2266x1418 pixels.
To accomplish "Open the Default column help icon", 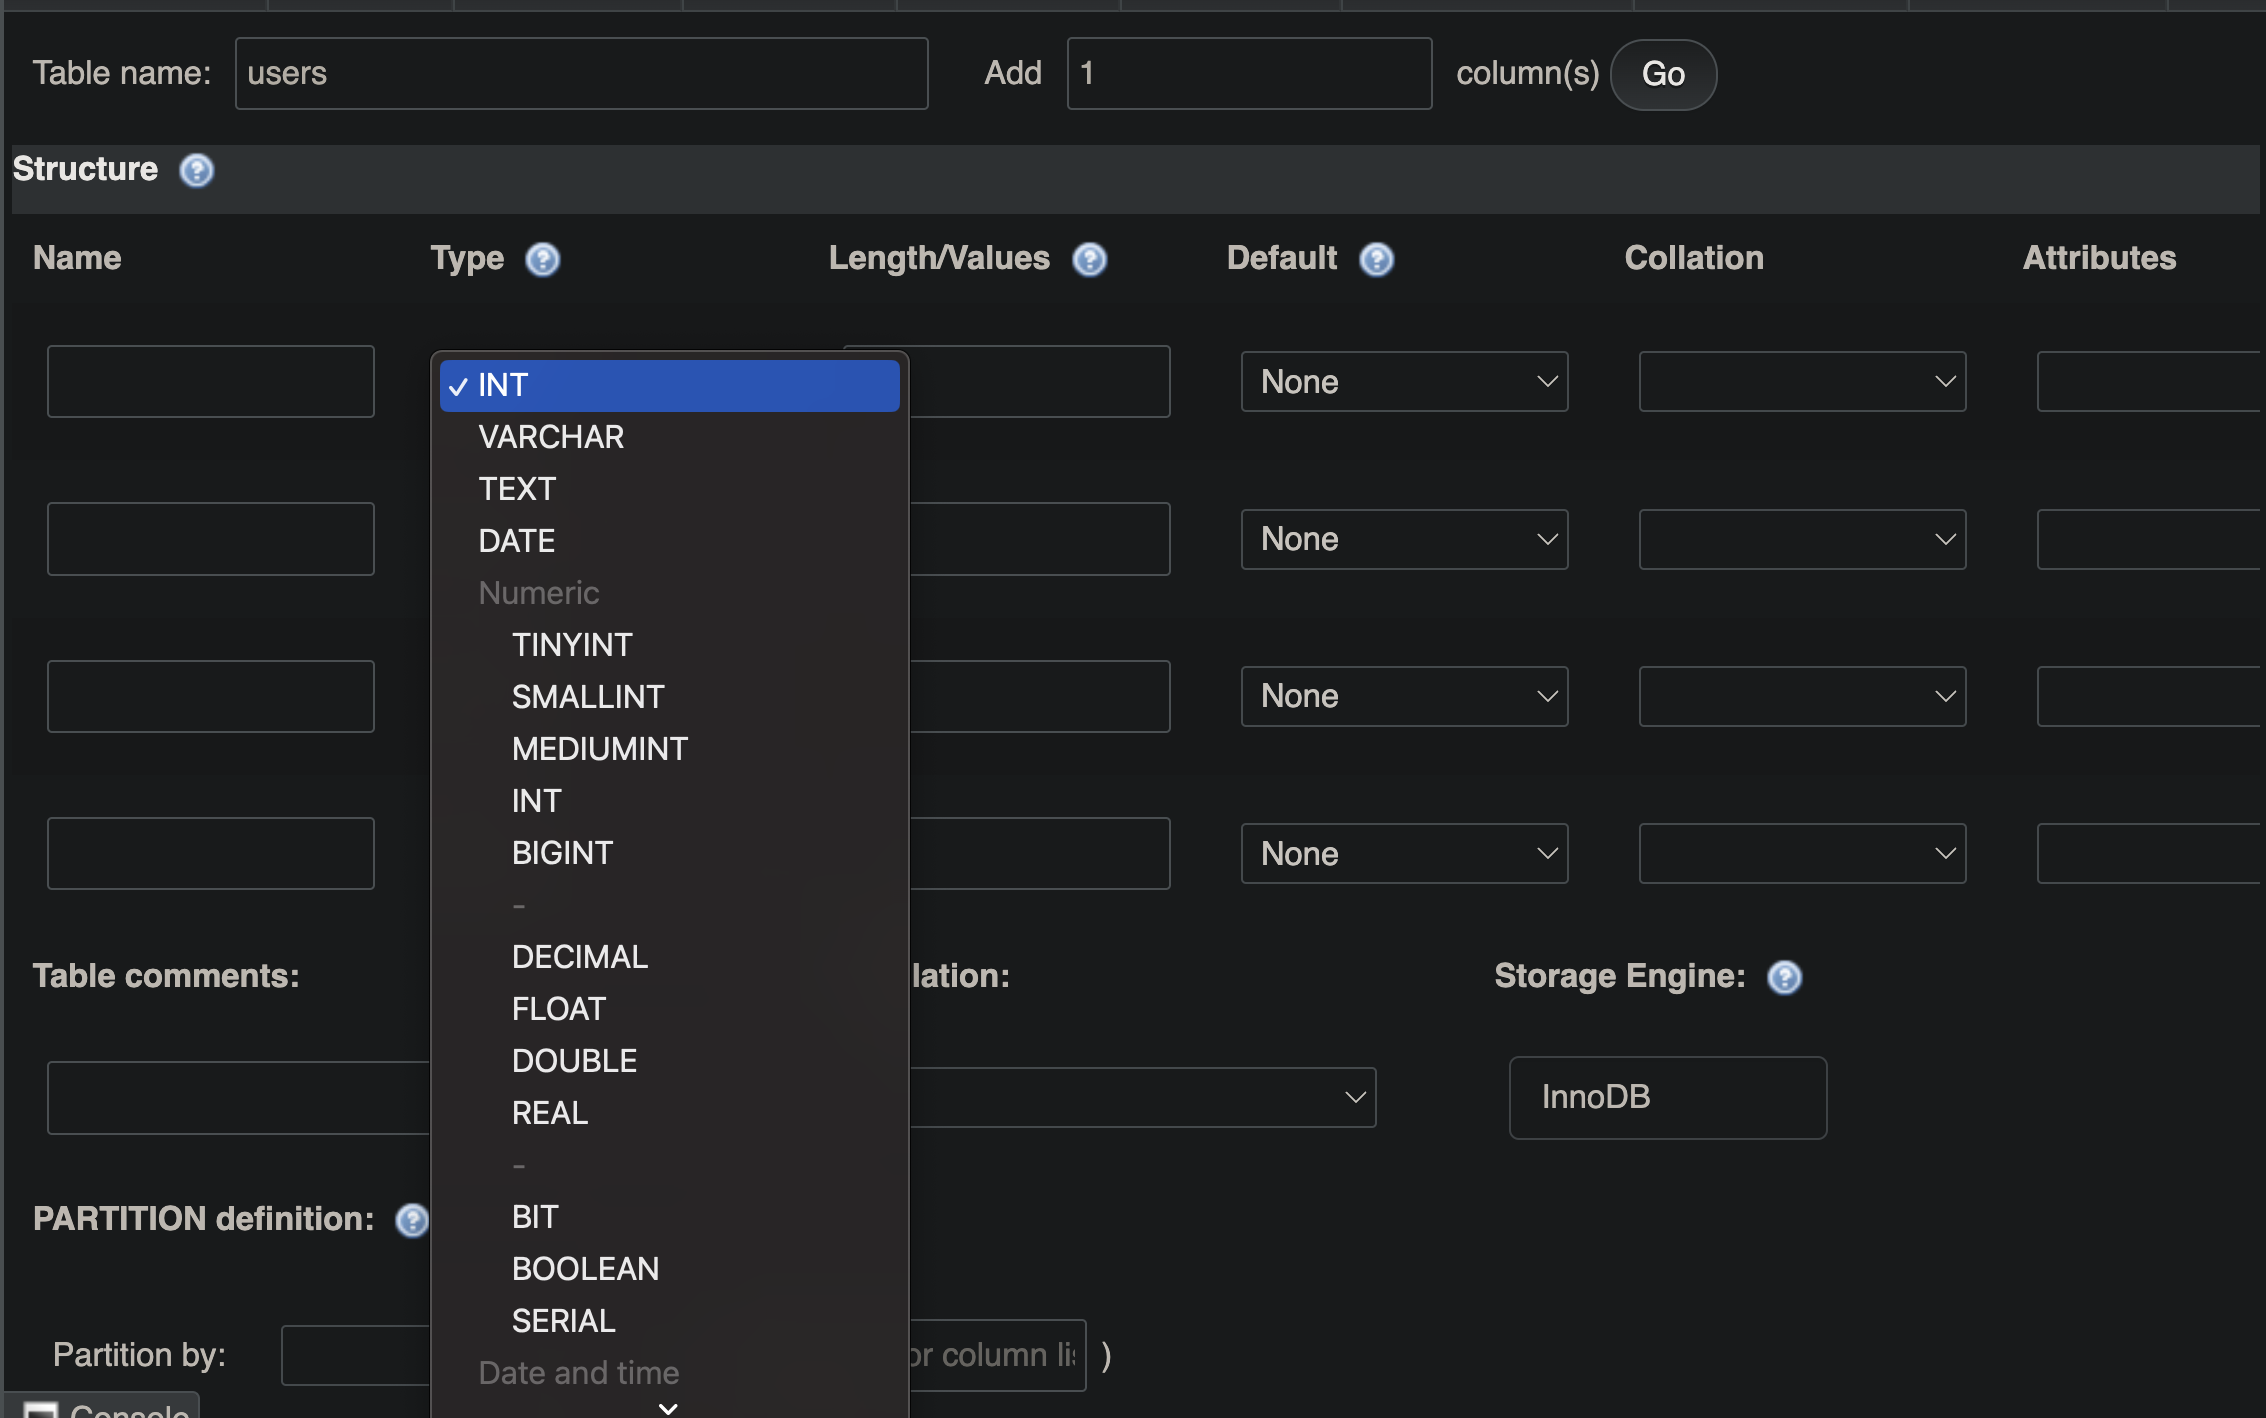I will coord(1376,259).
